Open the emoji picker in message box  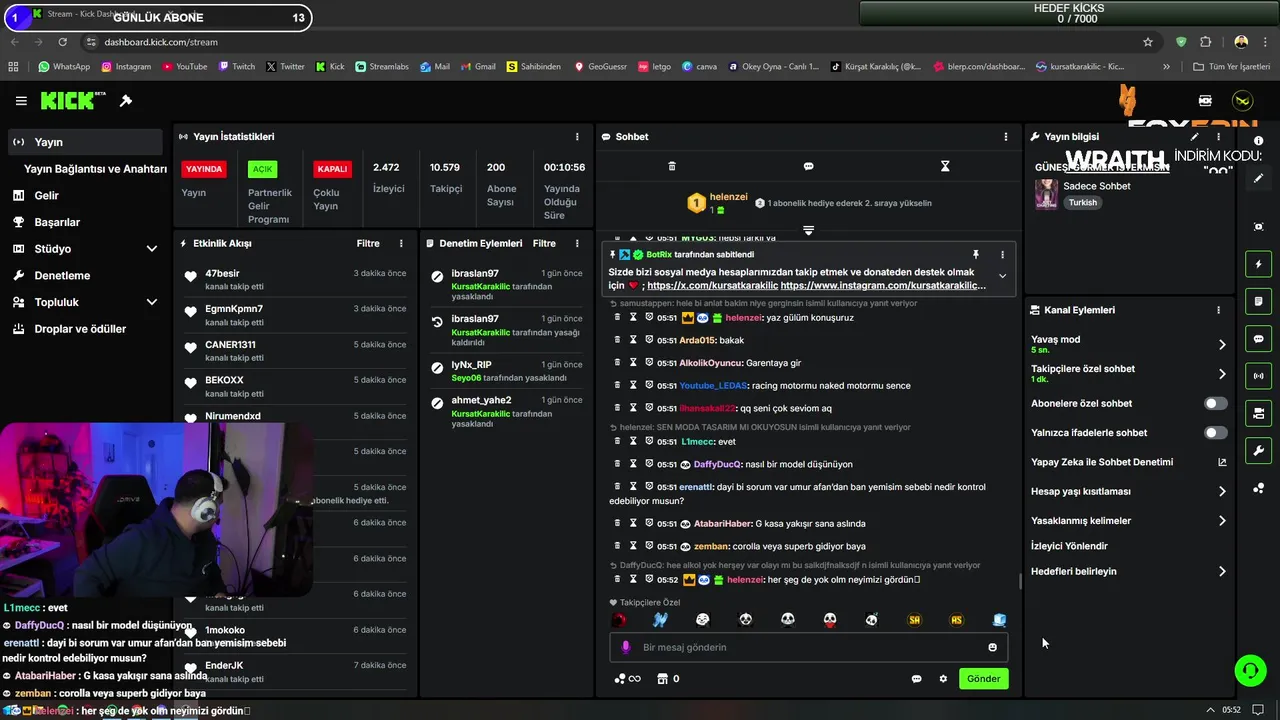click(992, 647)
